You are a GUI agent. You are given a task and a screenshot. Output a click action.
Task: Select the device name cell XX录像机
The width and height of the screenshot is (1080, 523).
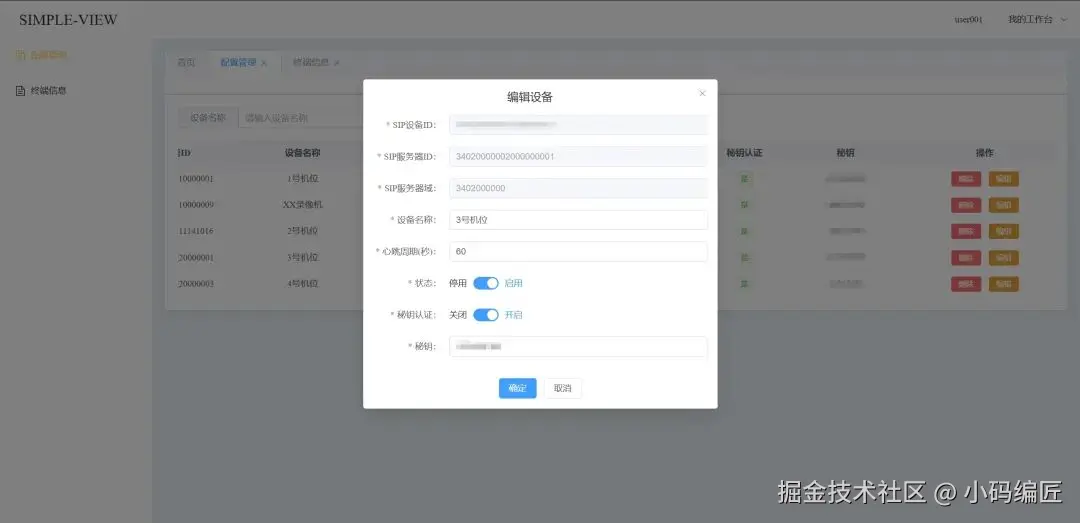pos(302,205)
